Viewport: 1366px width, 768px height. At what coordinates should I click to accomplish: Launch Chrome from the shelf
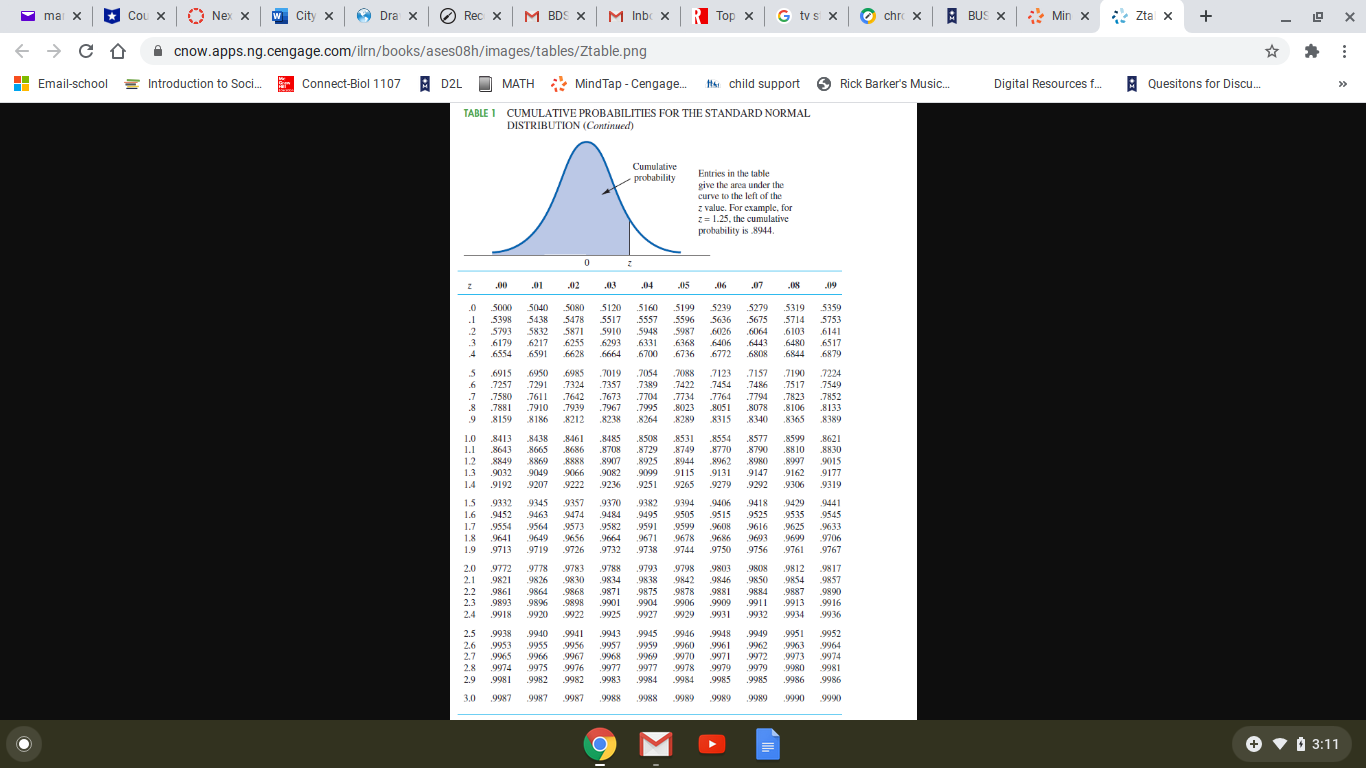tap(599, 744)
